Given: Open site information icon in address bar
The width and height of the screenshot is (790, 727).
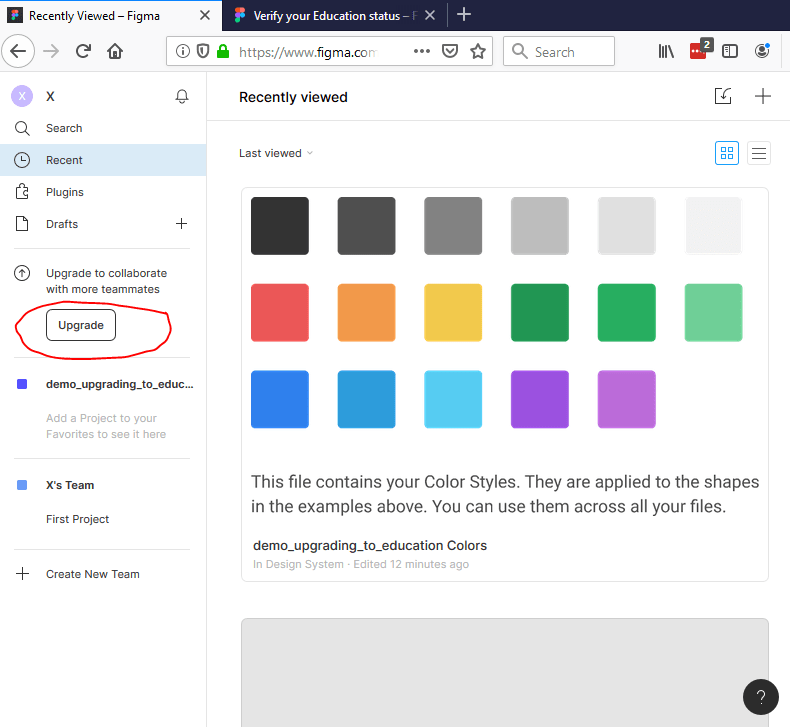Looking at the screenshot, I should [183, 51].
